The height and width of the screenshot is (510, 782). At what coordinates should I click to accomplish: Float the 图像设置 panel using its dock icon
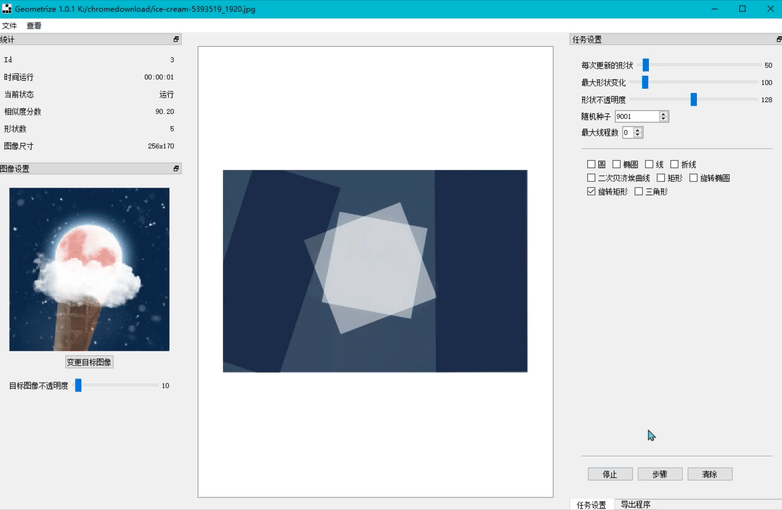(176, 169)
